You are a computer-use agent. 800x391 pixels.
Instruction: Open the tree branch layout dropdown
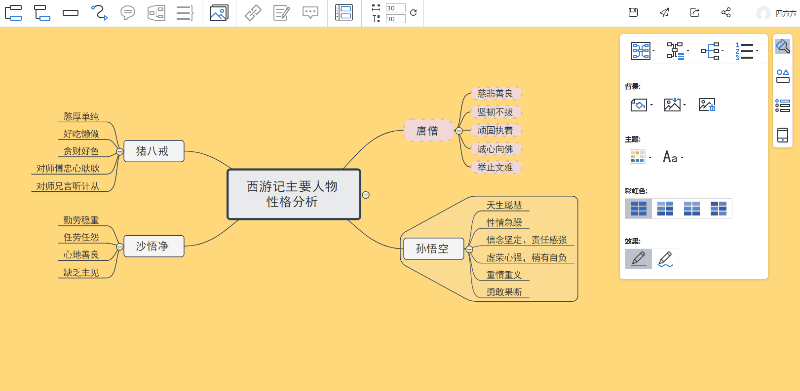point(711,51)
